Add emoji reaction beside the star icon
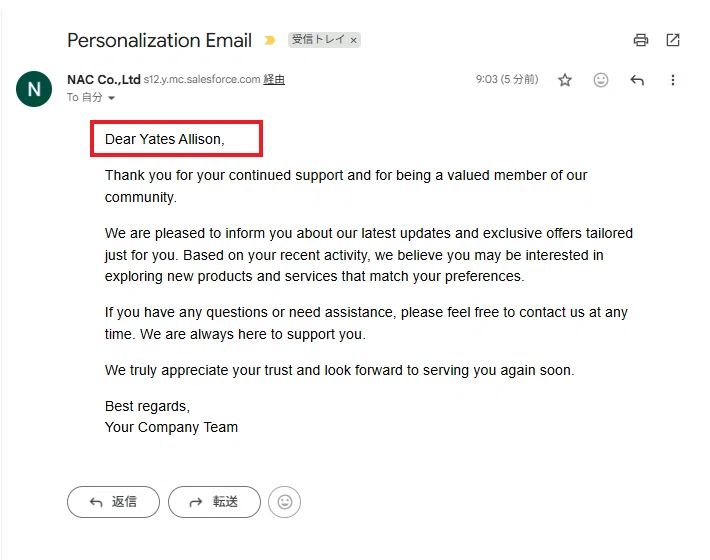 click(600, 80)
